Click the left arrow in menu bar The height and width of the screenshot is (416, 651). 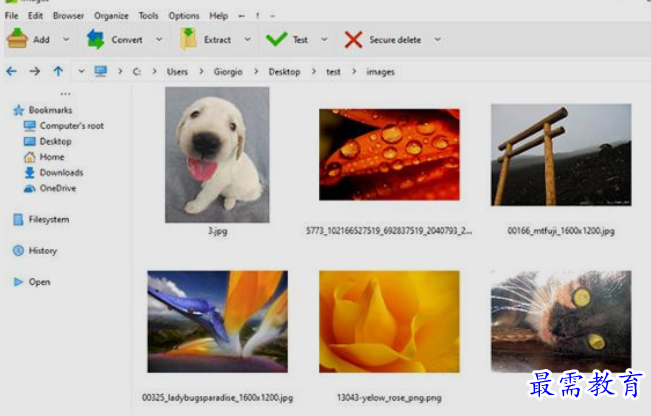coord(242,16)
